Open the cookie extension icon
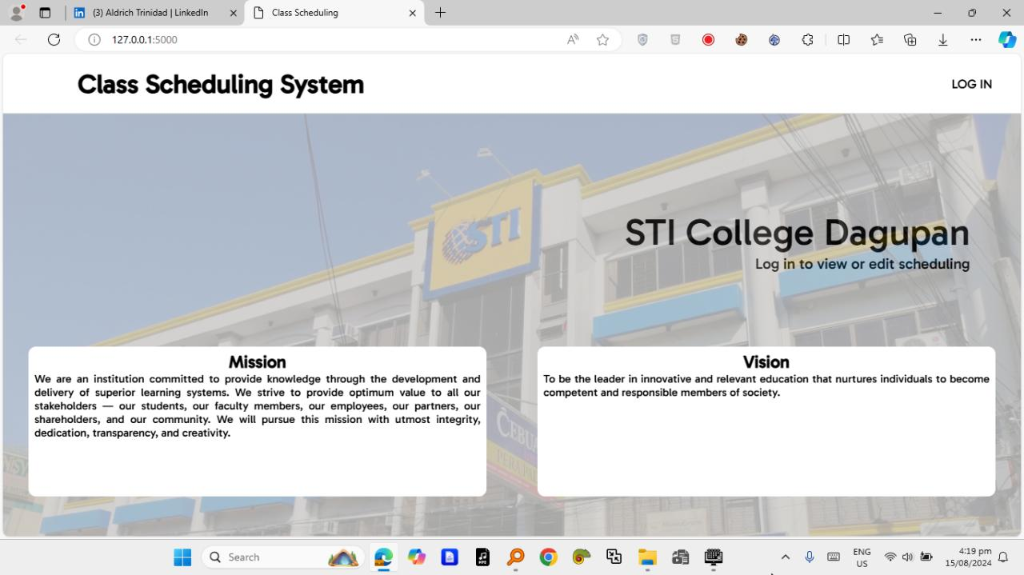Screen dimensions: 1024x575 click(x=741, y=40)
